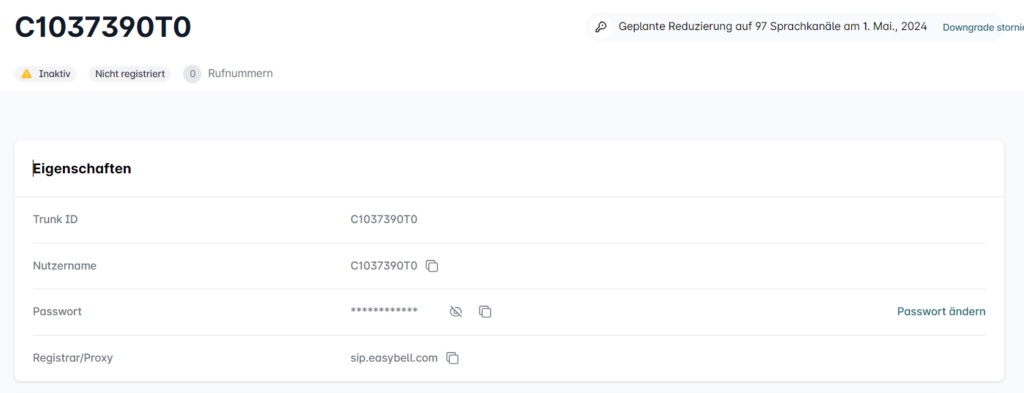Select the Nicht registriert badge

coord(129,74)
